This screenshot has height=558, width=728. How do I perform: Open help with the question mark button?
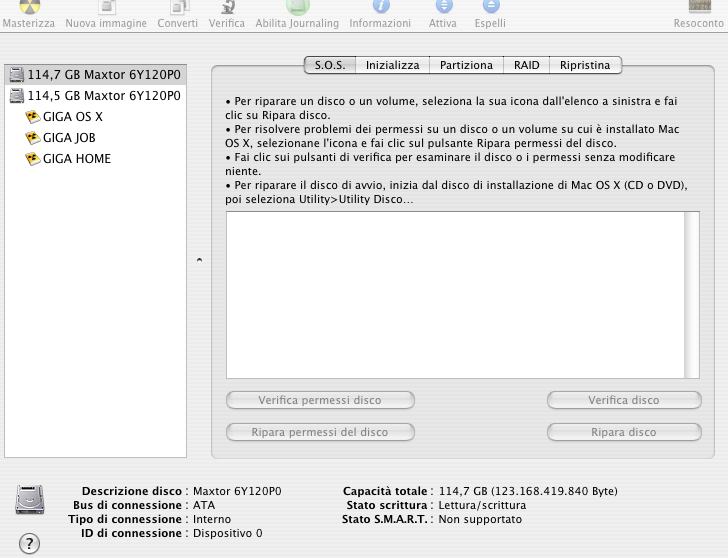pos(30,543)
